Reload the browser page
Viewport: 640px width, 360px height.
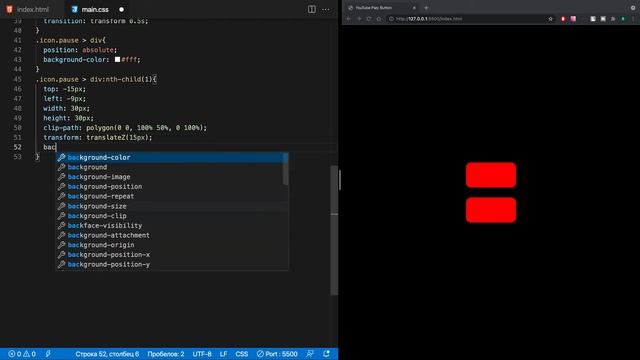(x=369, y=19)
